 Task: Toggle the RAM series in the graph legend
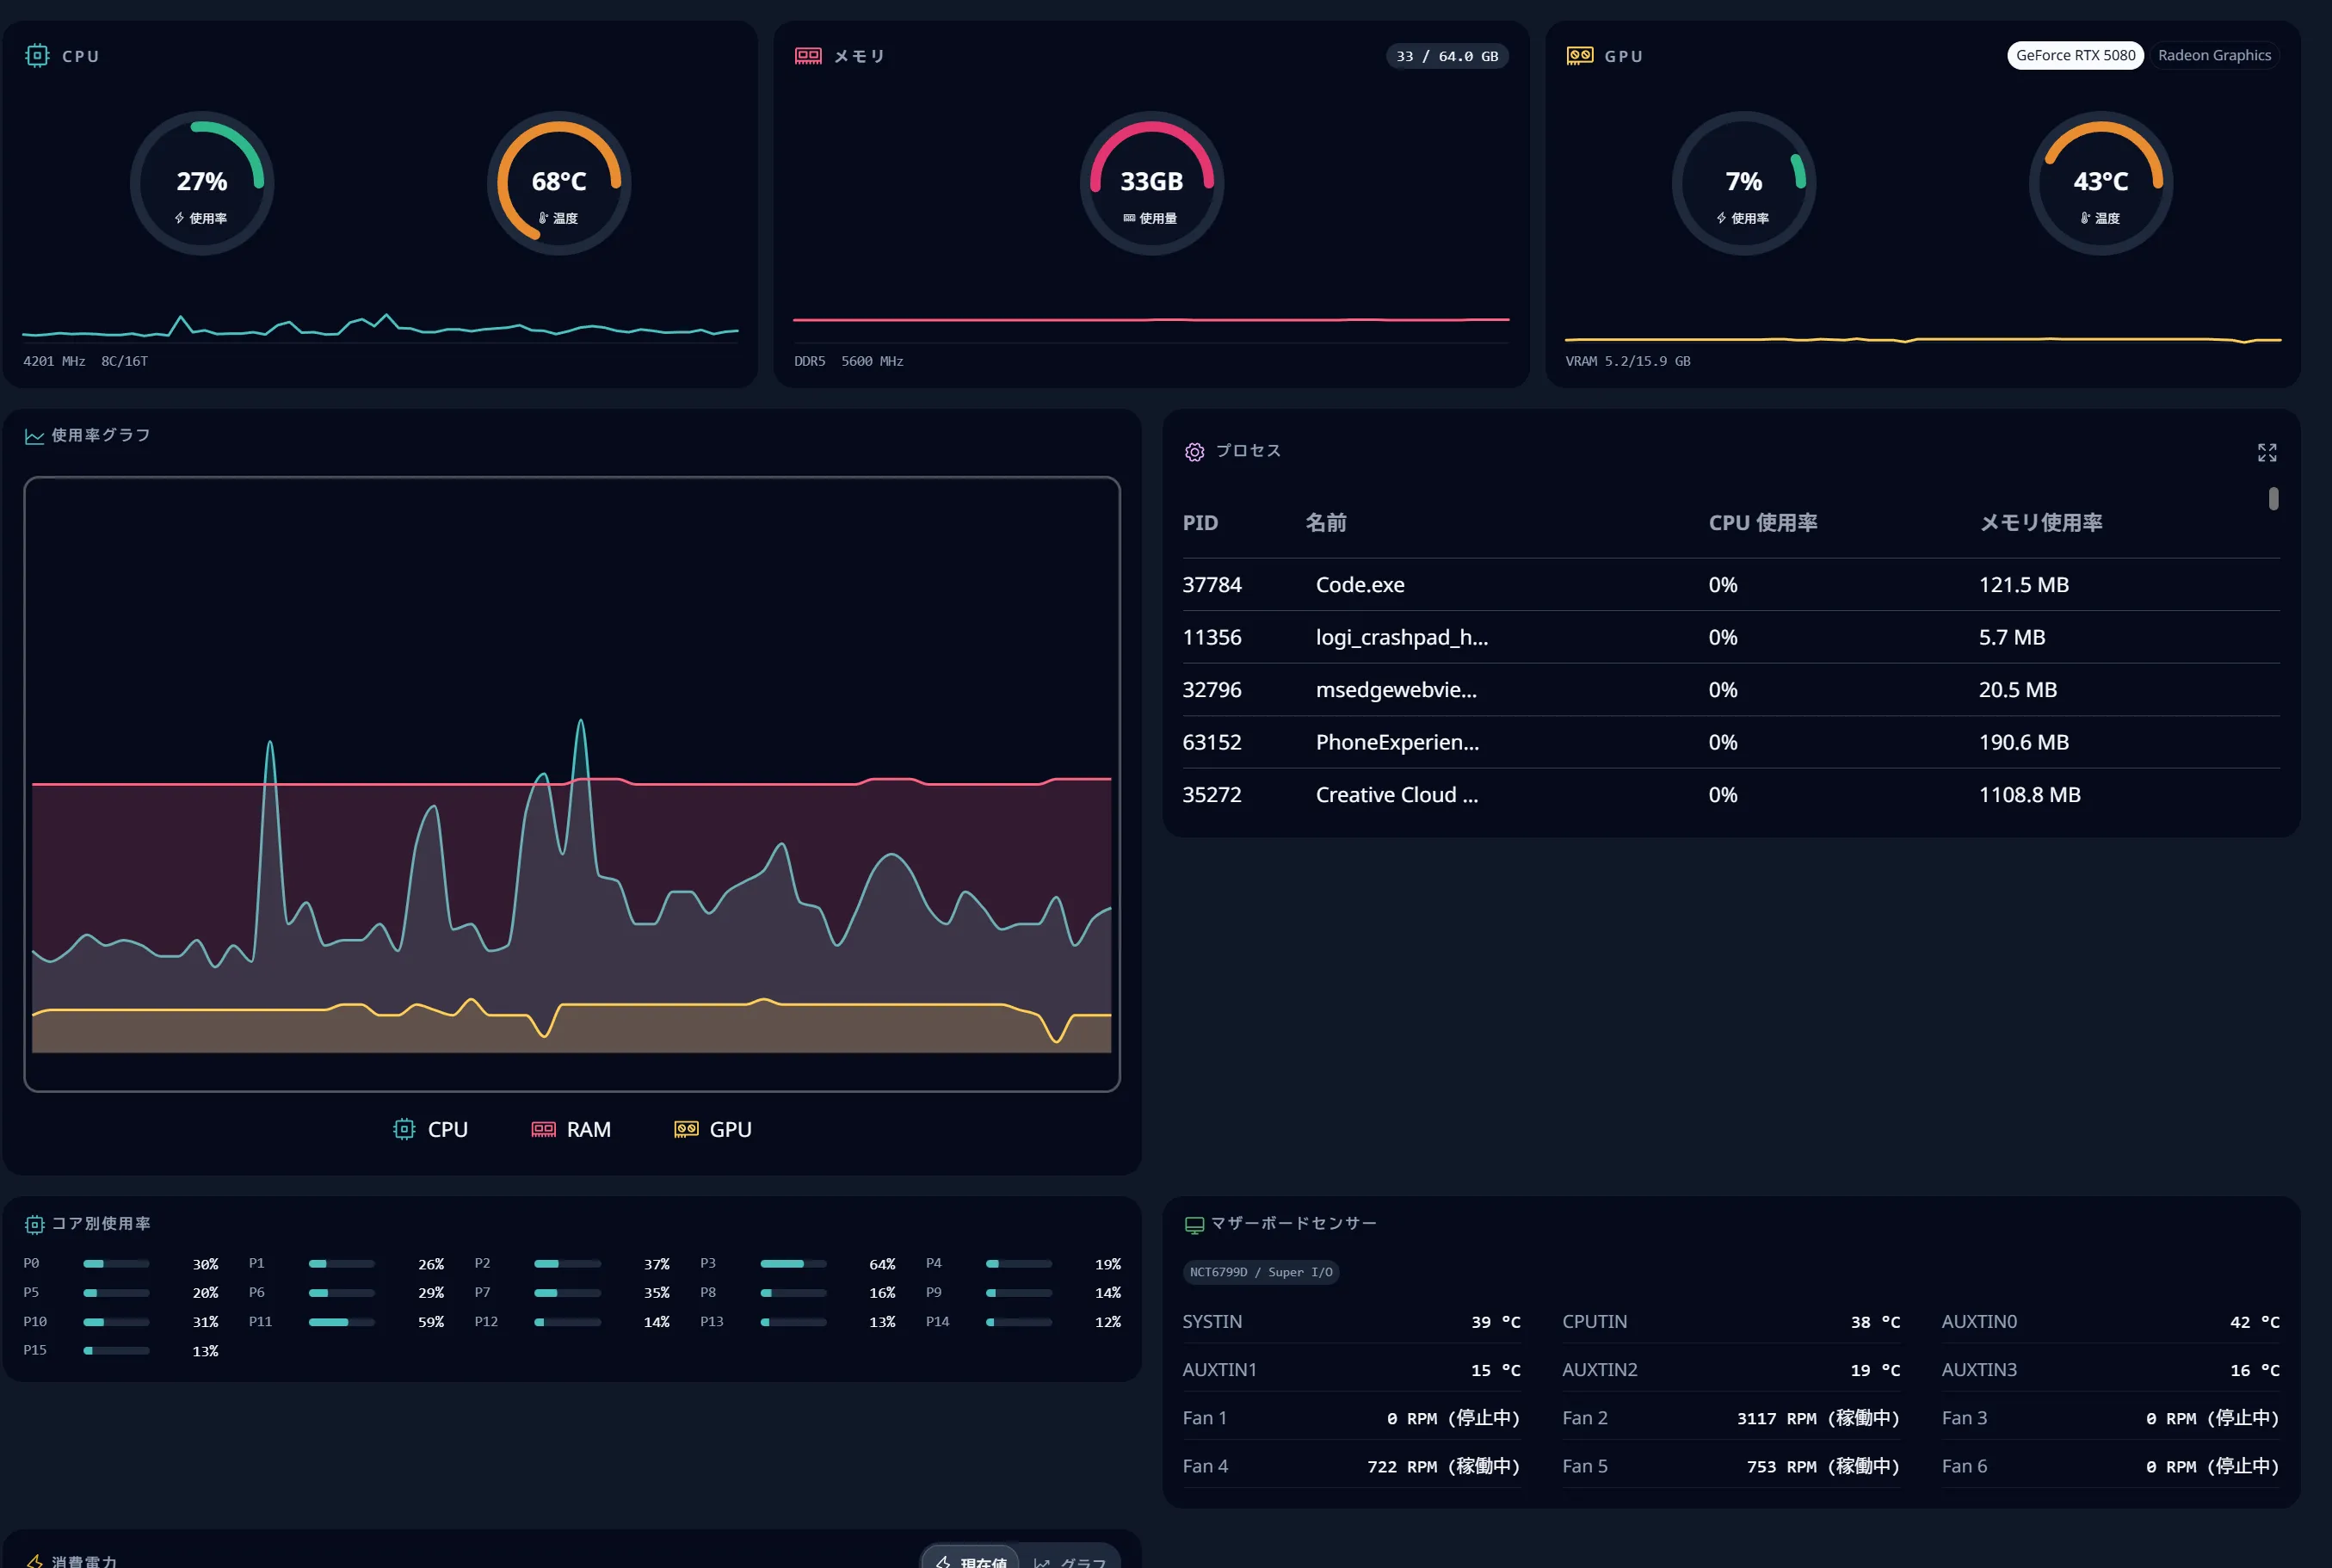pos(571,1129)
